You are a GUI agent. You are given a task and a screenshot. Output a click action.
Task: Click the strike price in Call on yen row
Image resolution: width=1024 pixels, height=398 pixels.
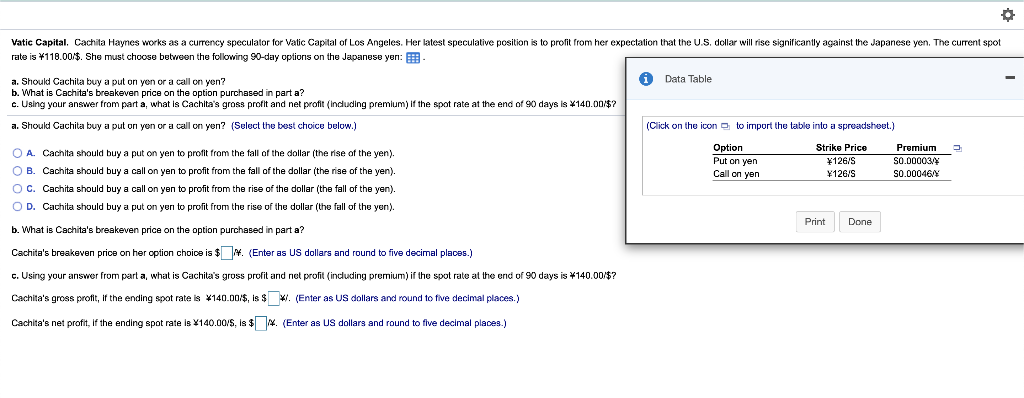(x=841, y=174)
